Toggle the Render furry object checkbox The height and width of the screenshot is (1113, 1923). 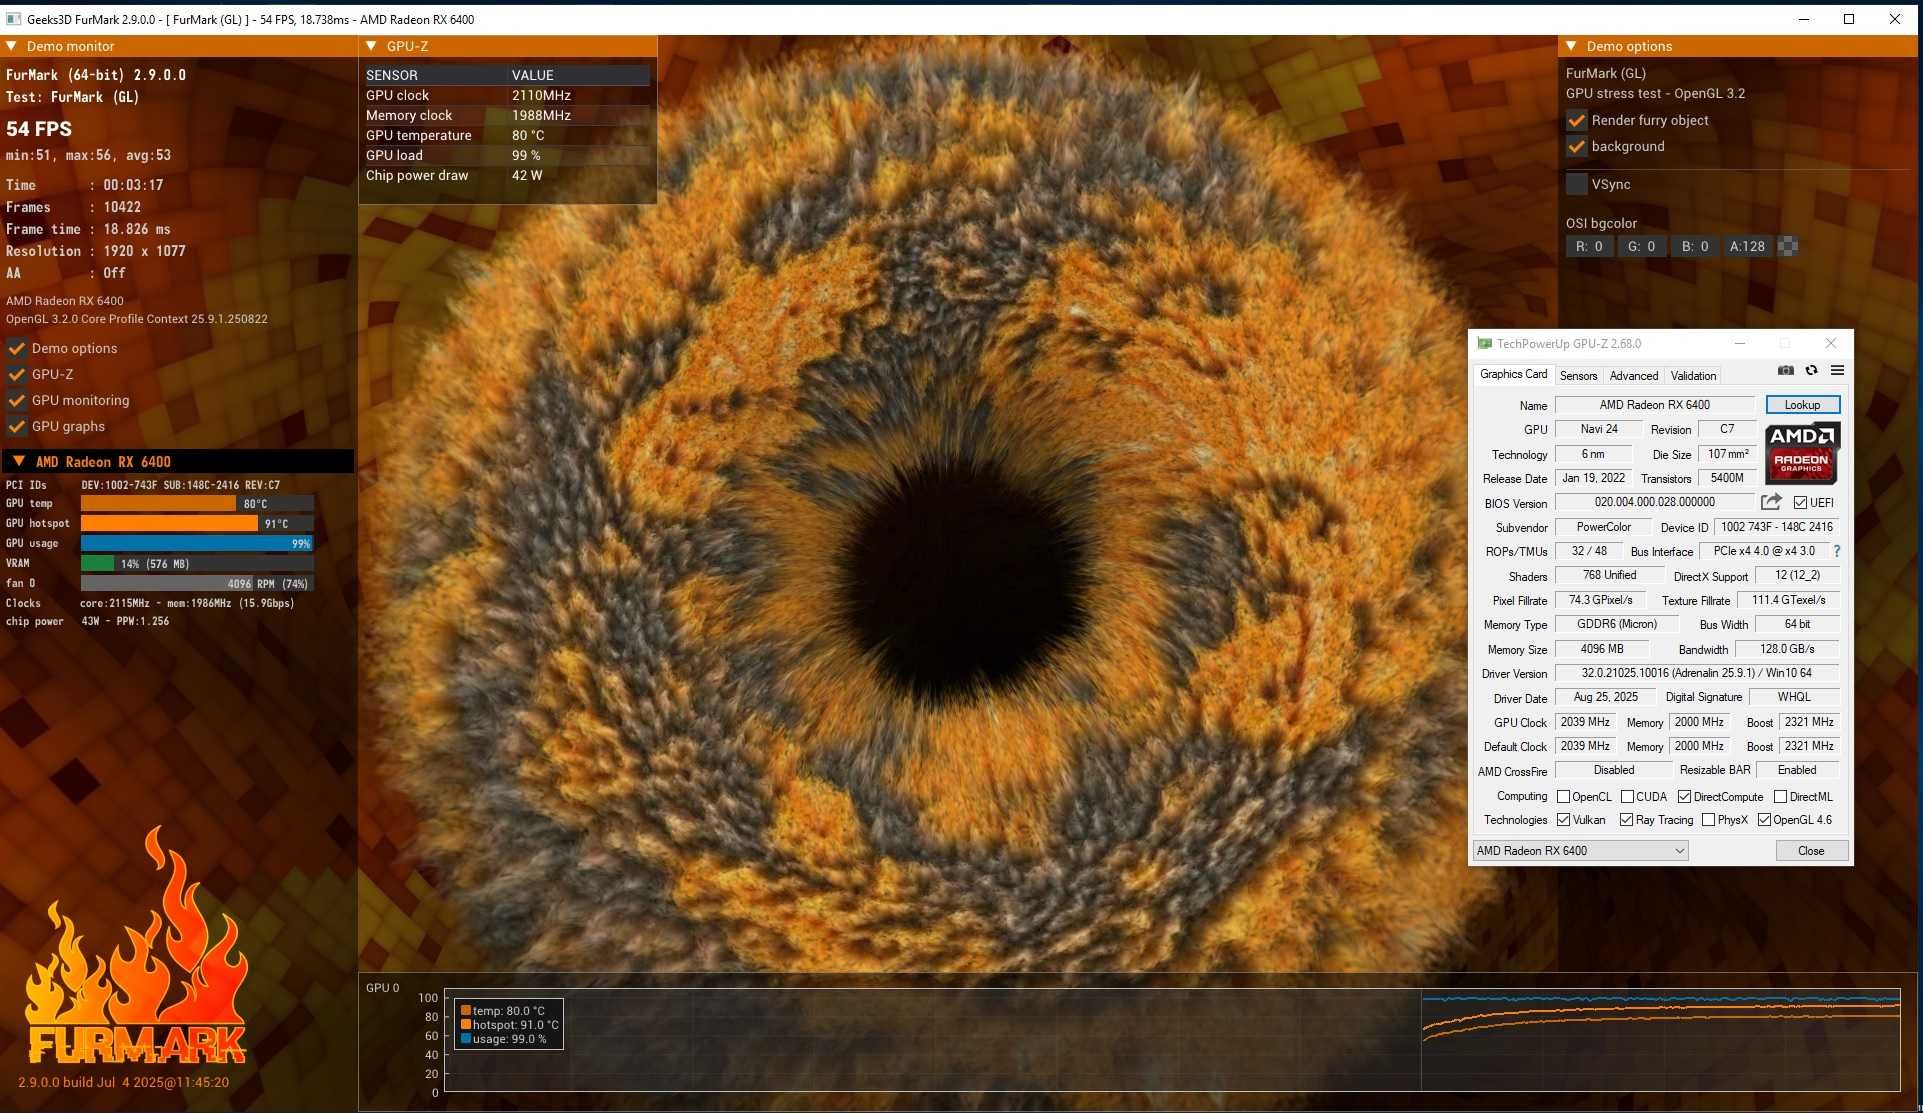click(x=1577, y=120)
